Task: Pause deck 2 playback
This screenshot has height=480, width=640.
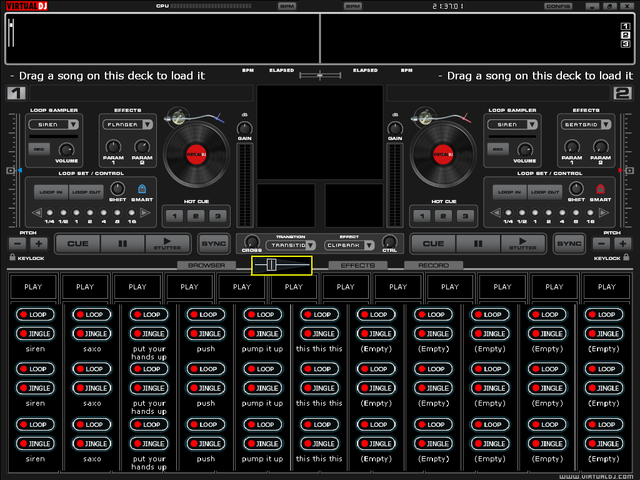Action: tap(478, 244)
